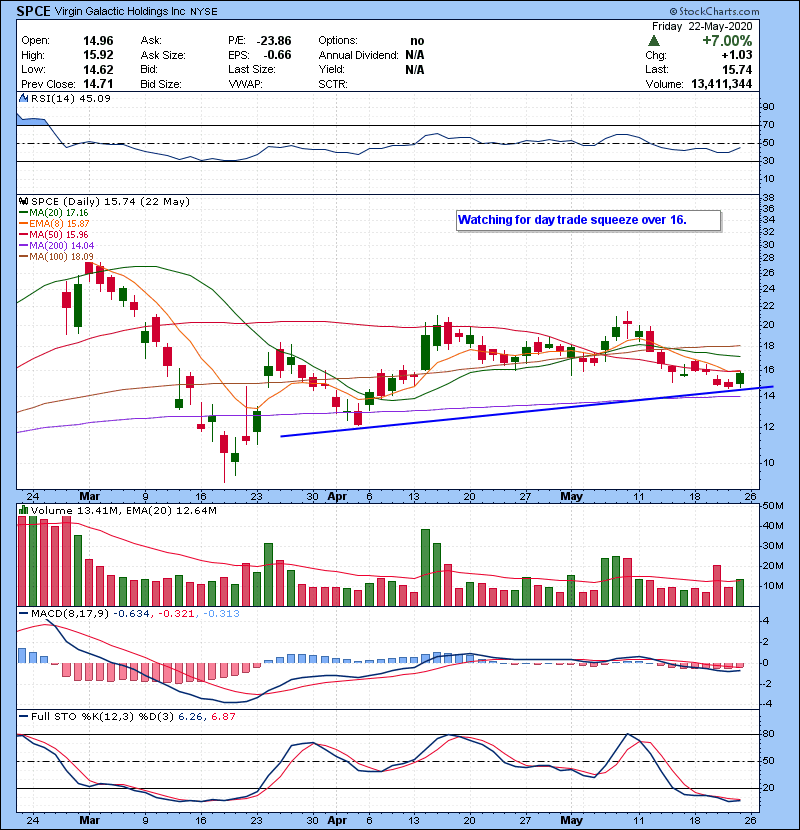Click the company name Virgin Galactic Holdings Inc
This screenshot has width=800, height=830.
coord(120,11)
